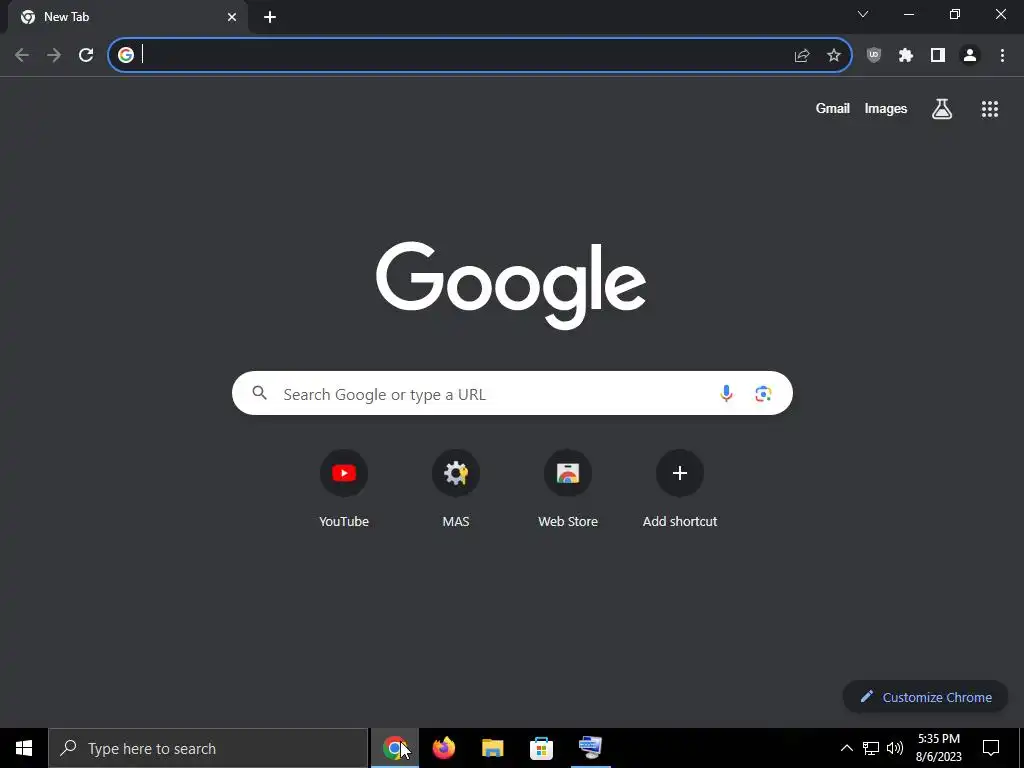This screenshot has height=768, width=1024.
Task: Open the uBlock Origin extension icon
Action: [874, 56]
